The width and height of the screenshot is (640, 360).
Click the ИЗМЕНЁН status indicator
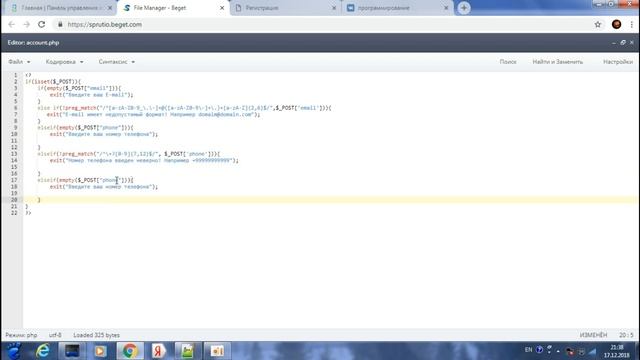pyautogui.click(x=593, y=335)
